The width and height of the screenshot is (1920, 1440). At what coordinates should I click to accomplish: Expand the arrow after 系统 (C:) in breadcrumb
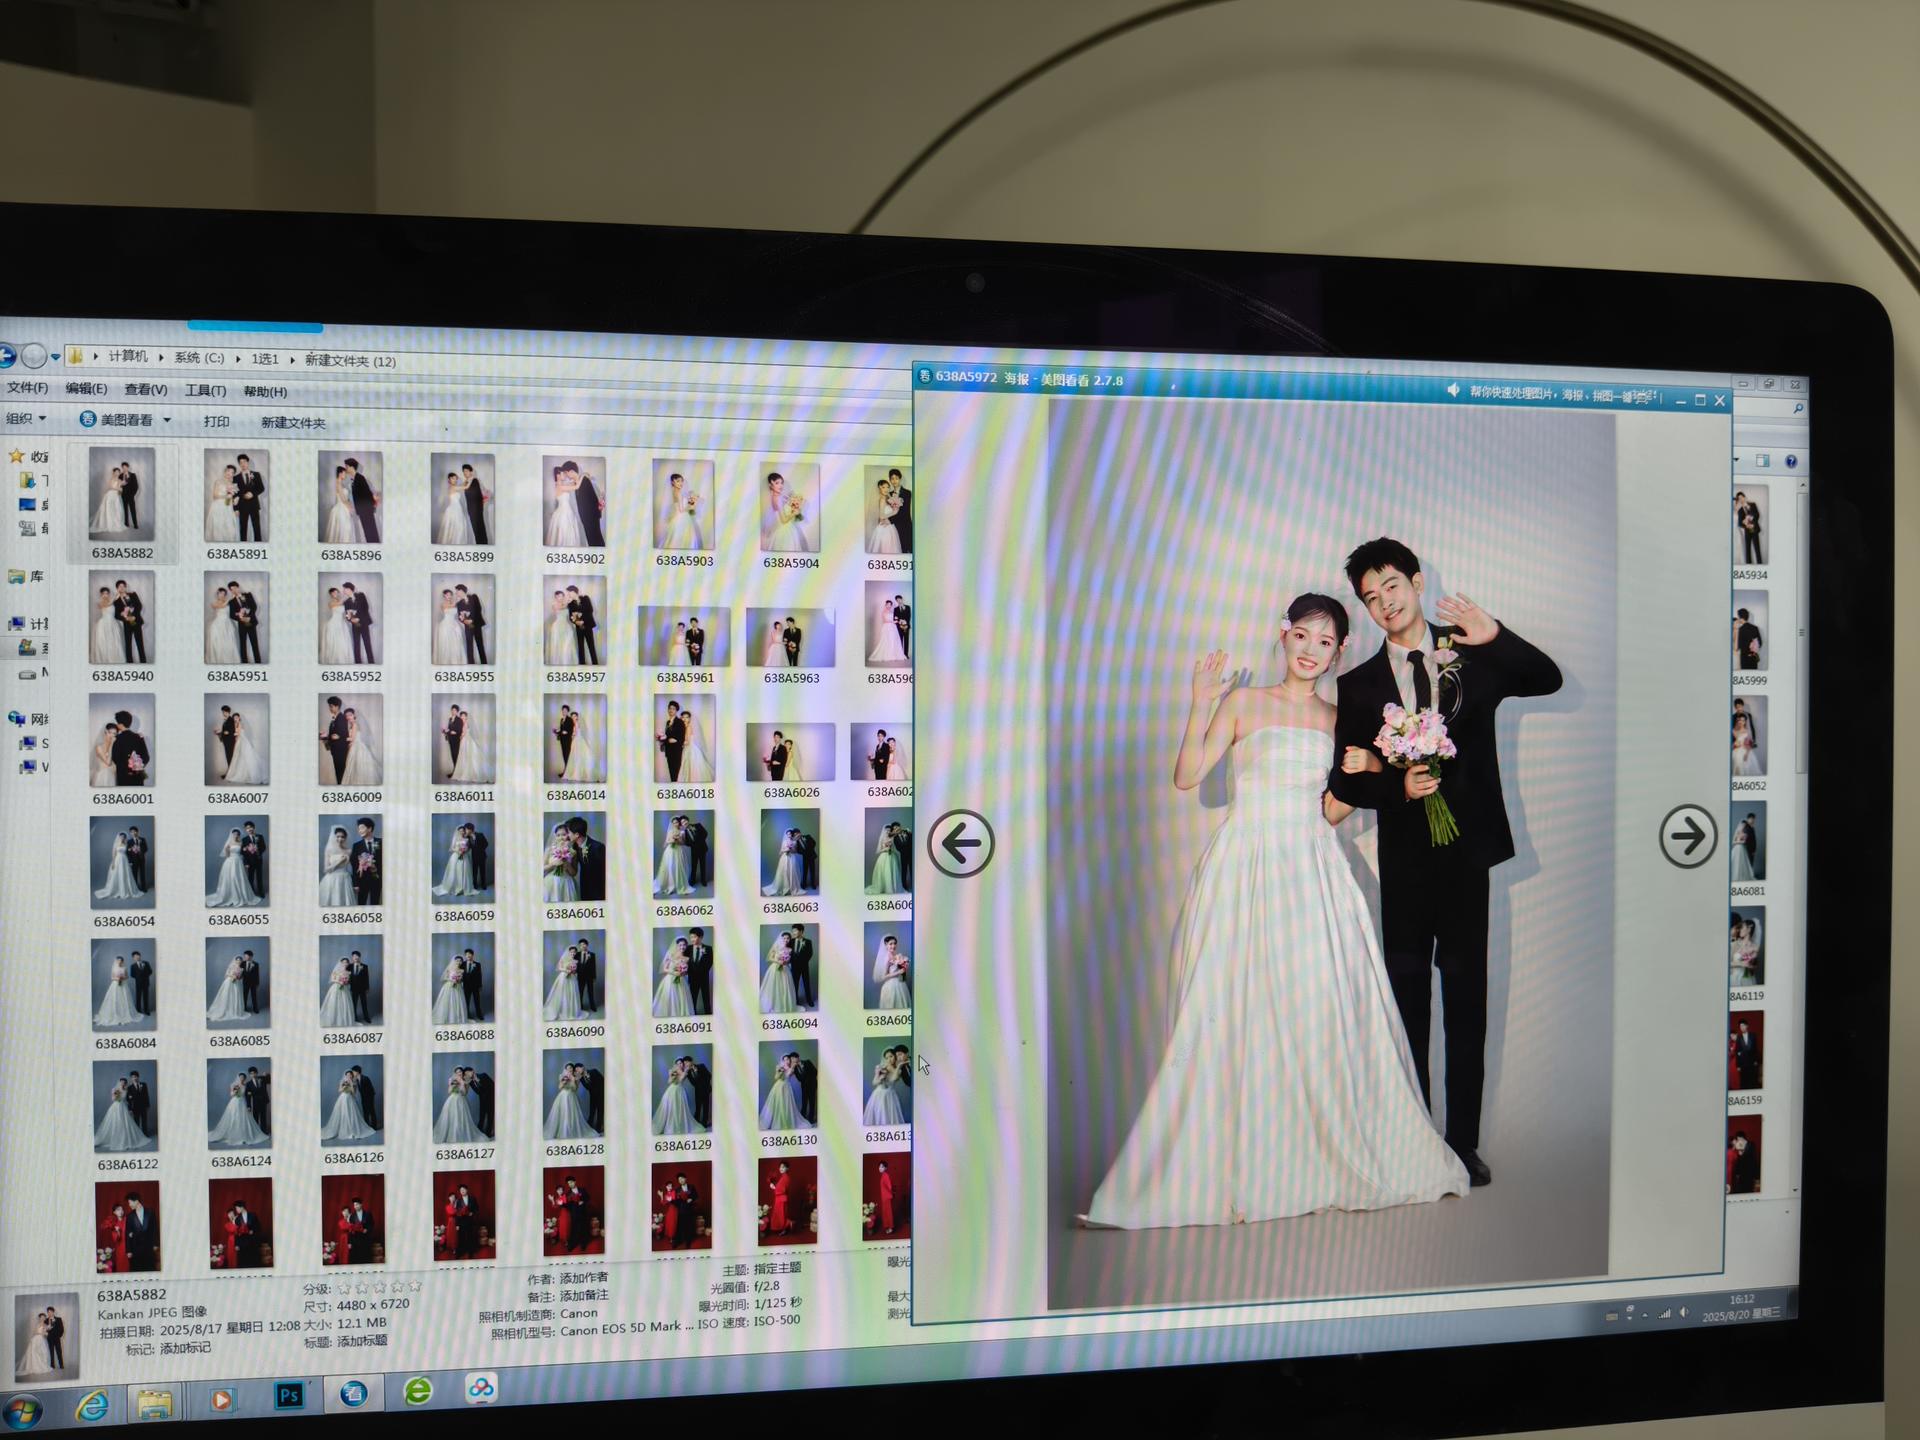click(238, 358)
